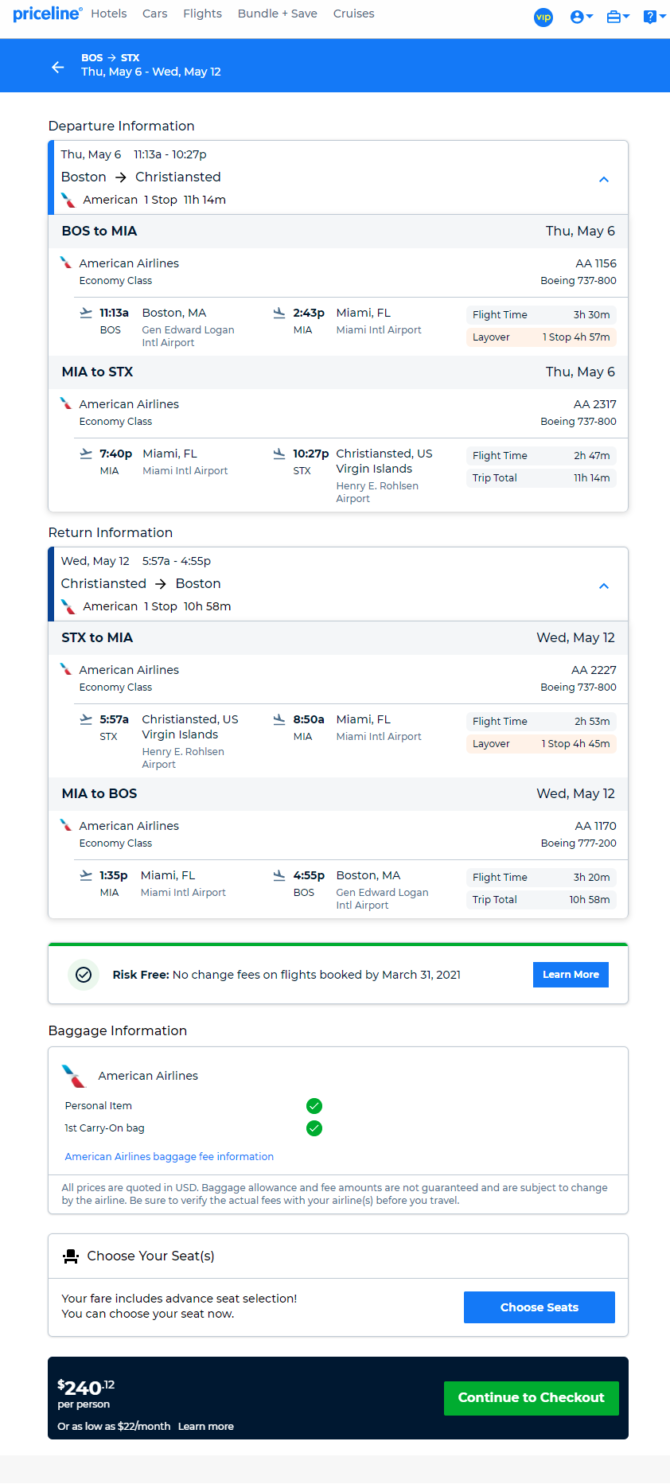Click layover 1 Stop 4h 45m row

pos(542,743)
